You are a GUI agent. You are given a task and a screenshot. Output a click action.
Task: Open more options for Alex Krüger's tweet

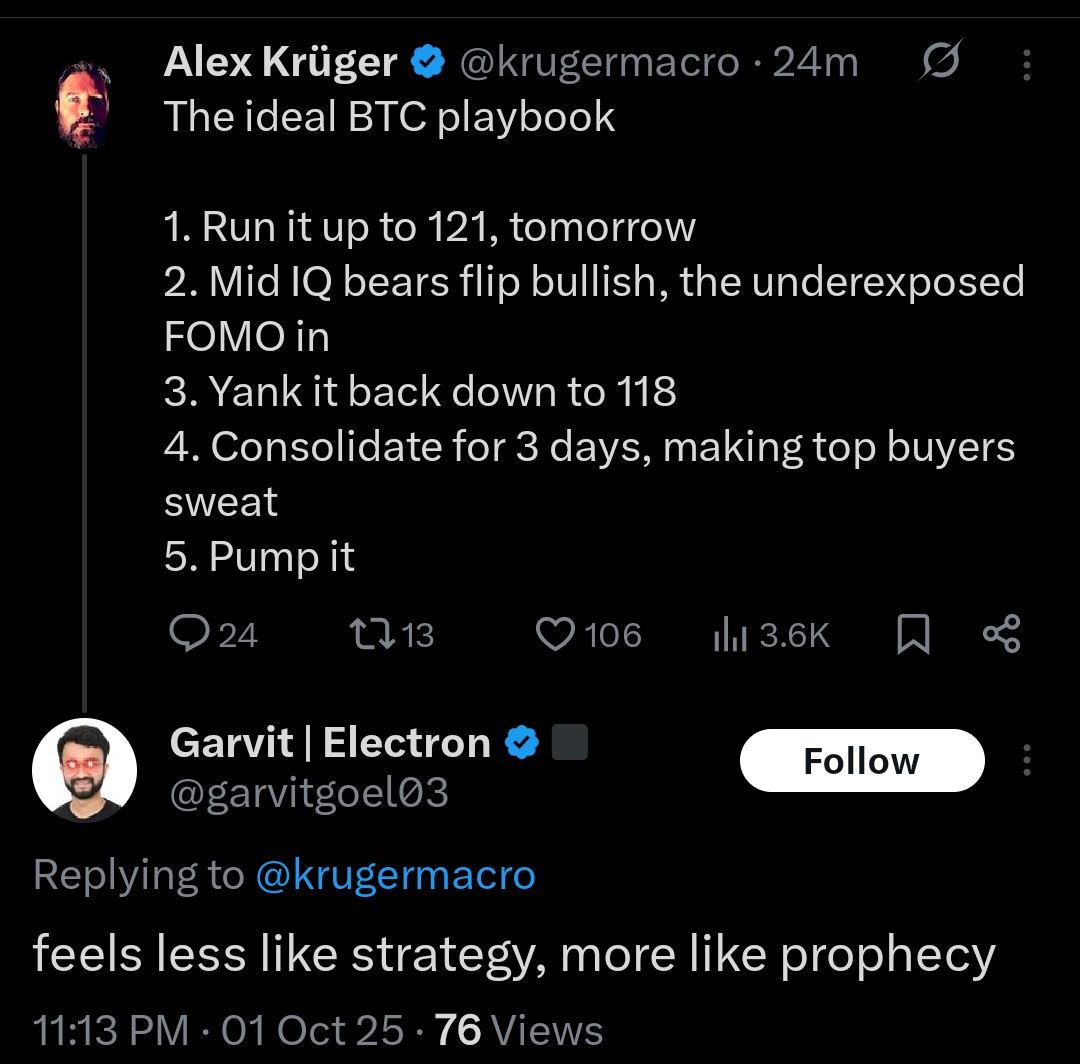(x=1026, y=66)
